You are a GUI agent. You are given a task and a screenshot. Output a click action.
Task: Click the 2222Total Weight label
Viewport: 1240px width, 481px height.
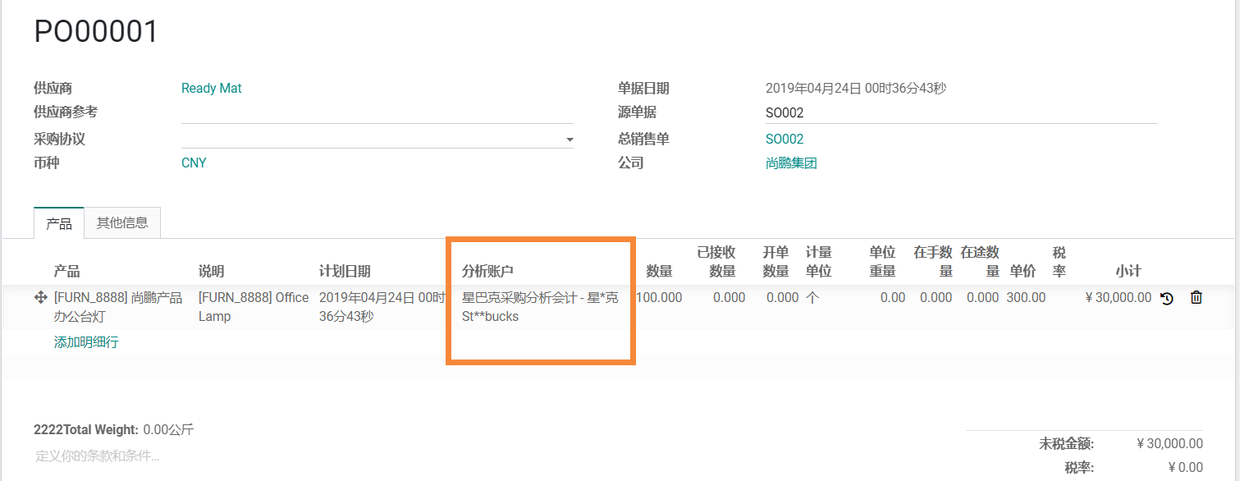[x=85, y=430]
